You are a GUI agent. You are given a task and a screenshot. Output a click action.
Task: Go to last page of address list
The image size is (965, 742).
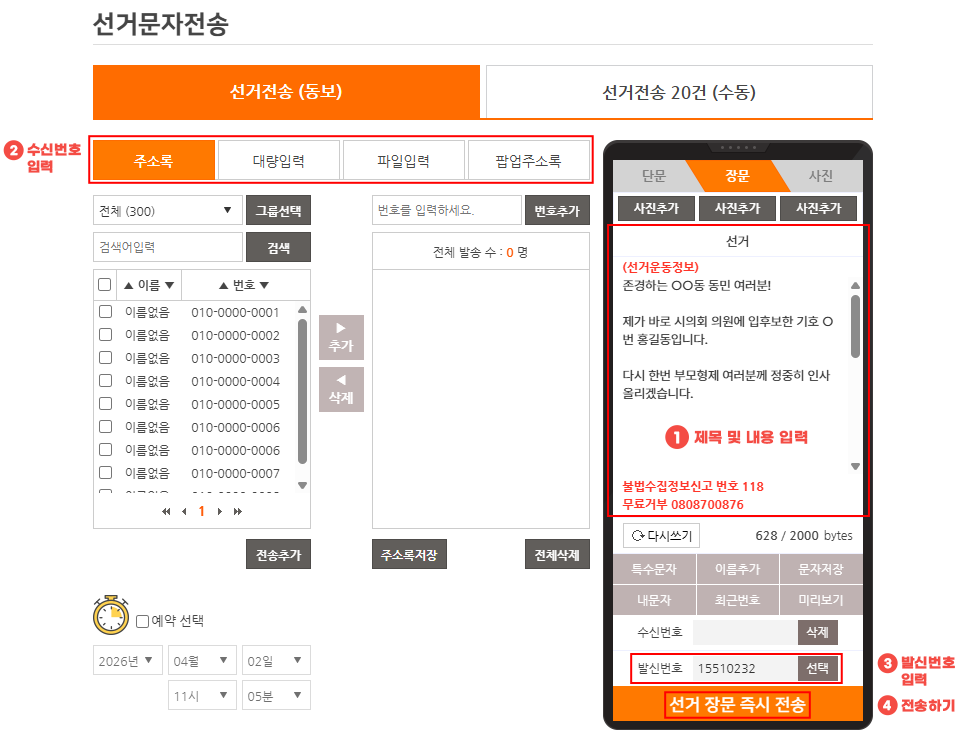click(238, 511)
